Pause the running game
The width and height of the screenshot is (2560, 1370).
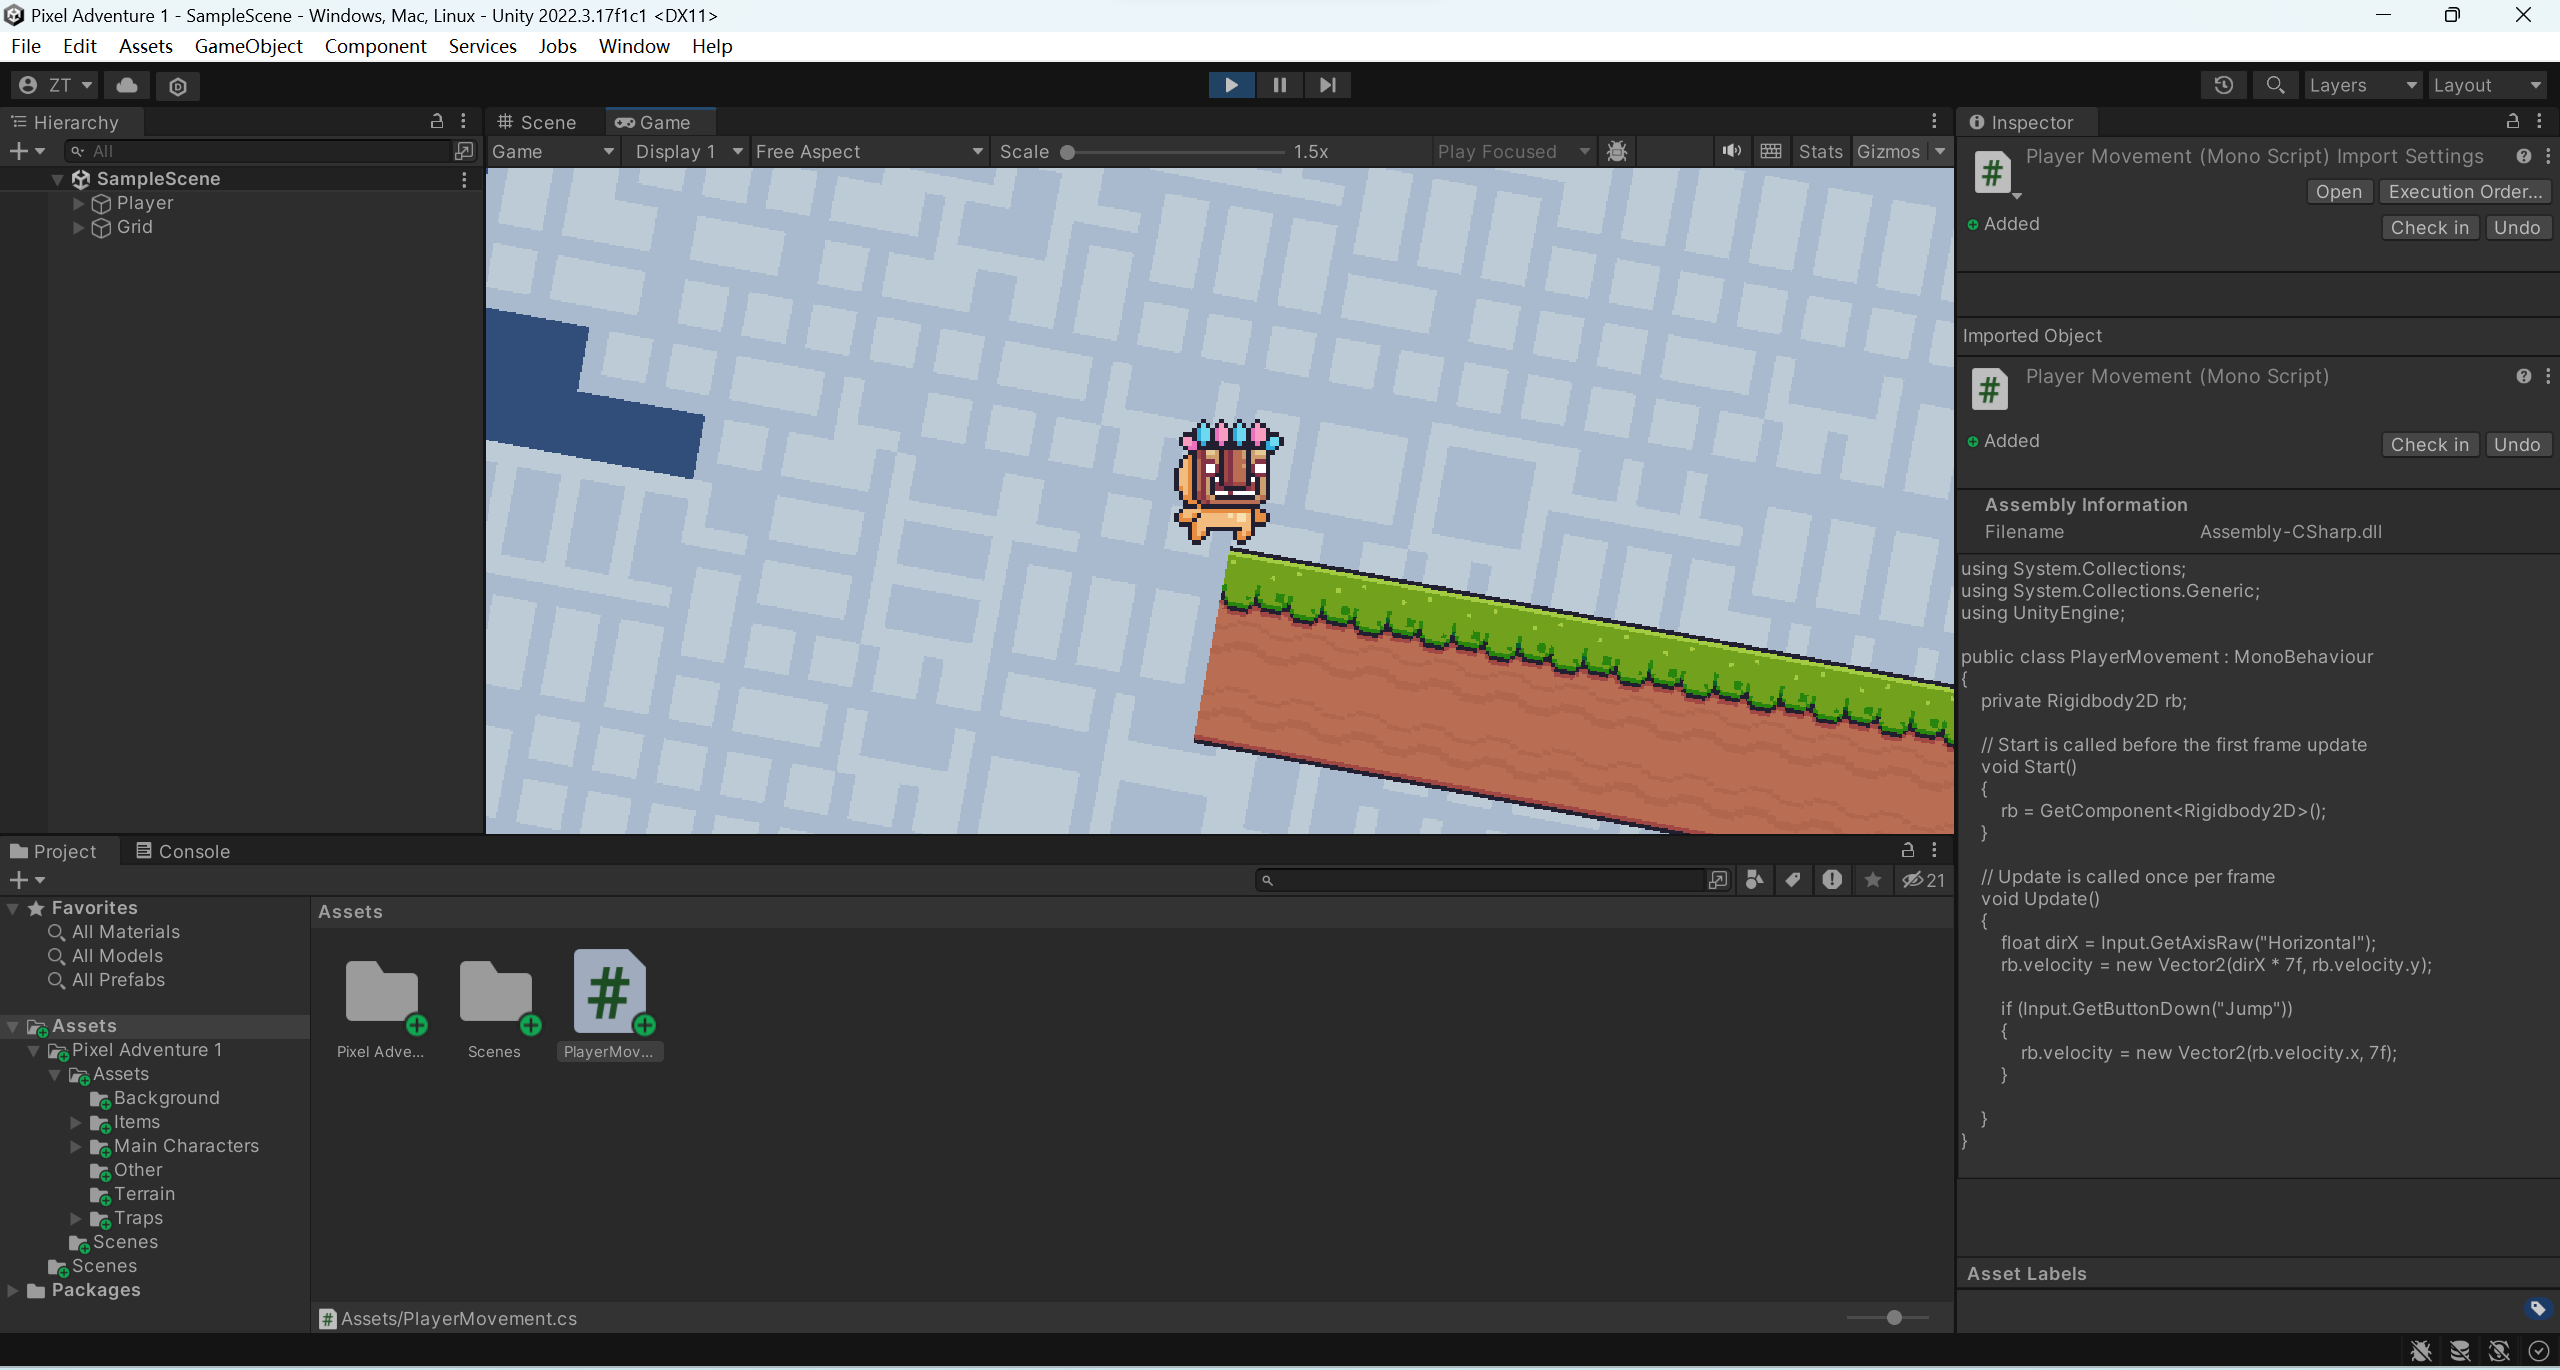(1279, 85)
